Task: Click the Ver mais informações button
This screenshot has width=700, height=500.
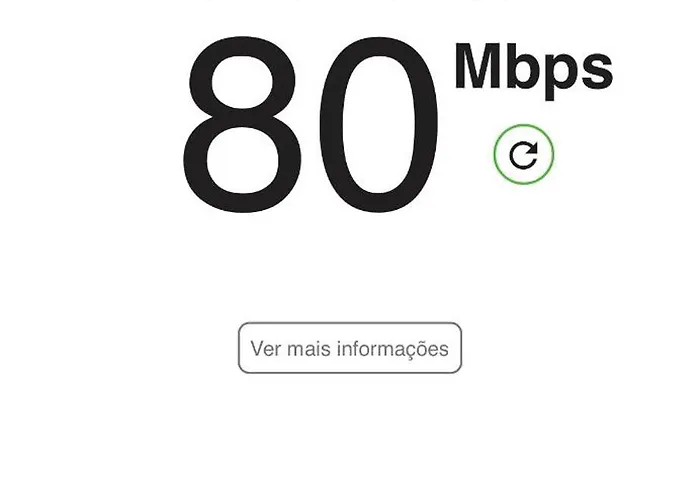Action: pyautogui.click(x=350, y=348)
